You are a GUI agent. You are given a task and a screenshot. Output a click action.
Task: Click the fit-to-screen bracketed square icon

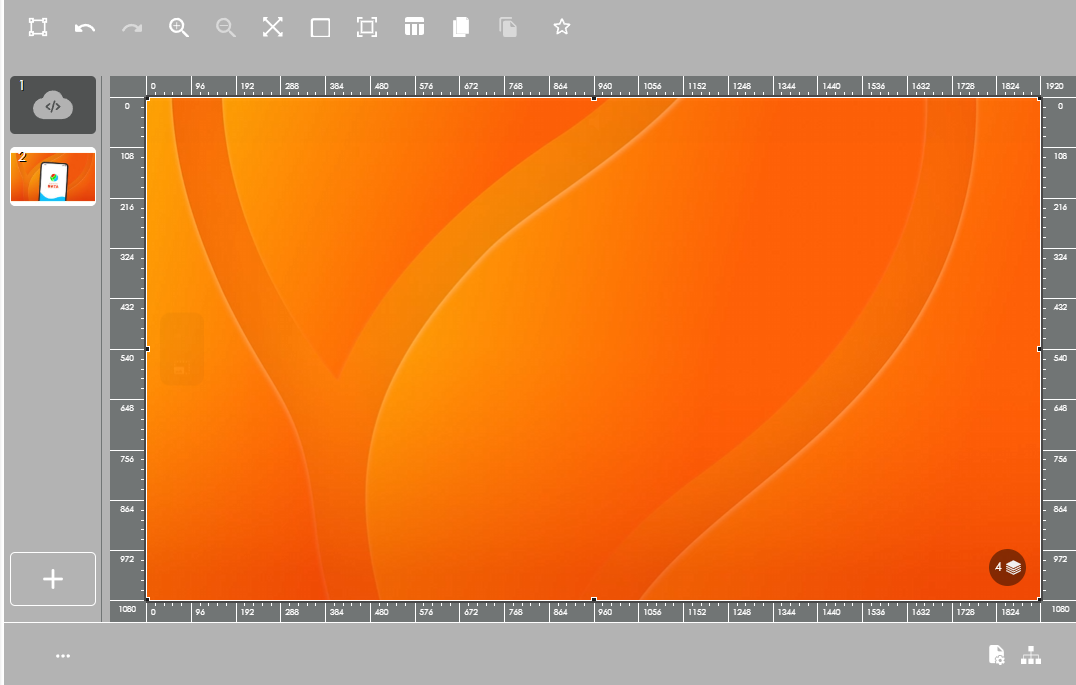367,27
